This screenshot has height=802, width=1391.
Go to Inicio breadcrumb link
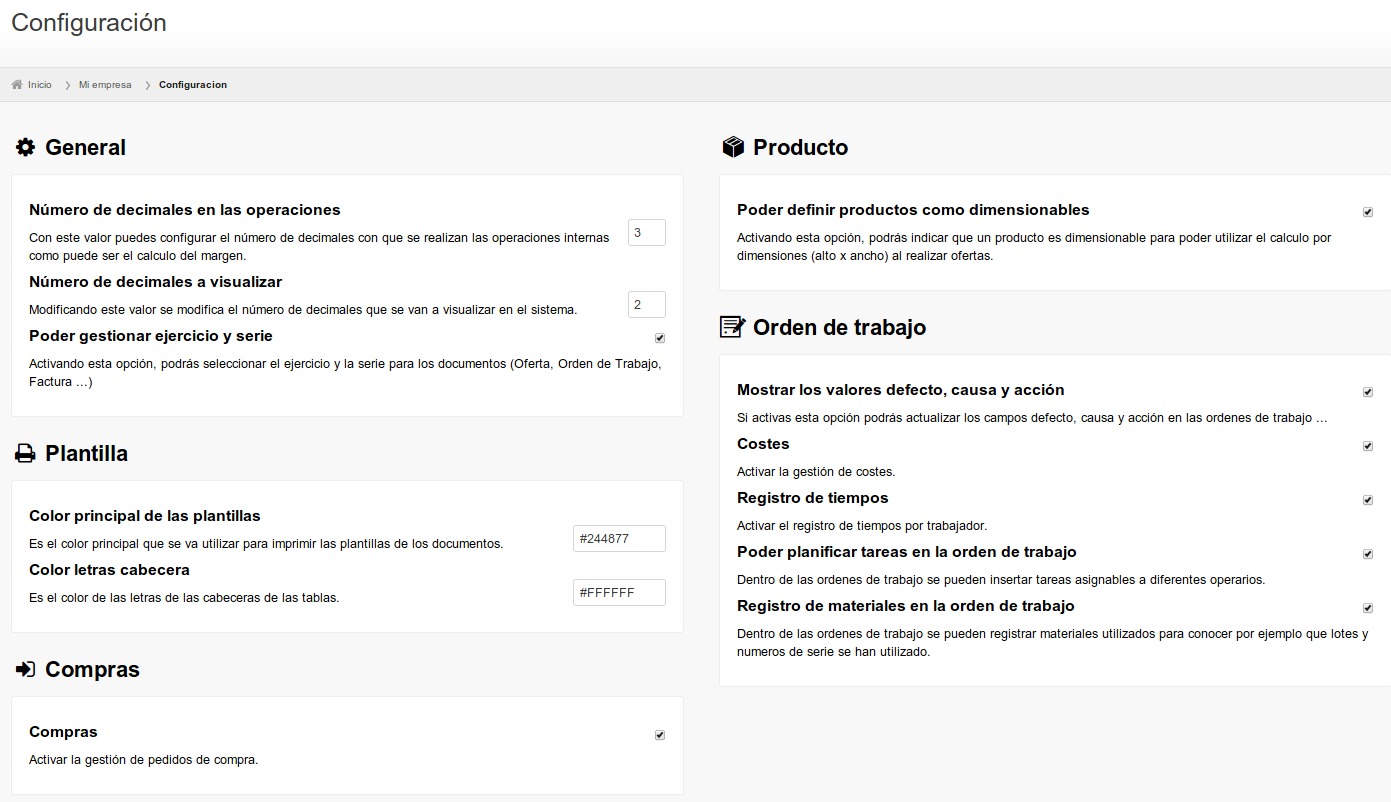(x=40, y=85)
